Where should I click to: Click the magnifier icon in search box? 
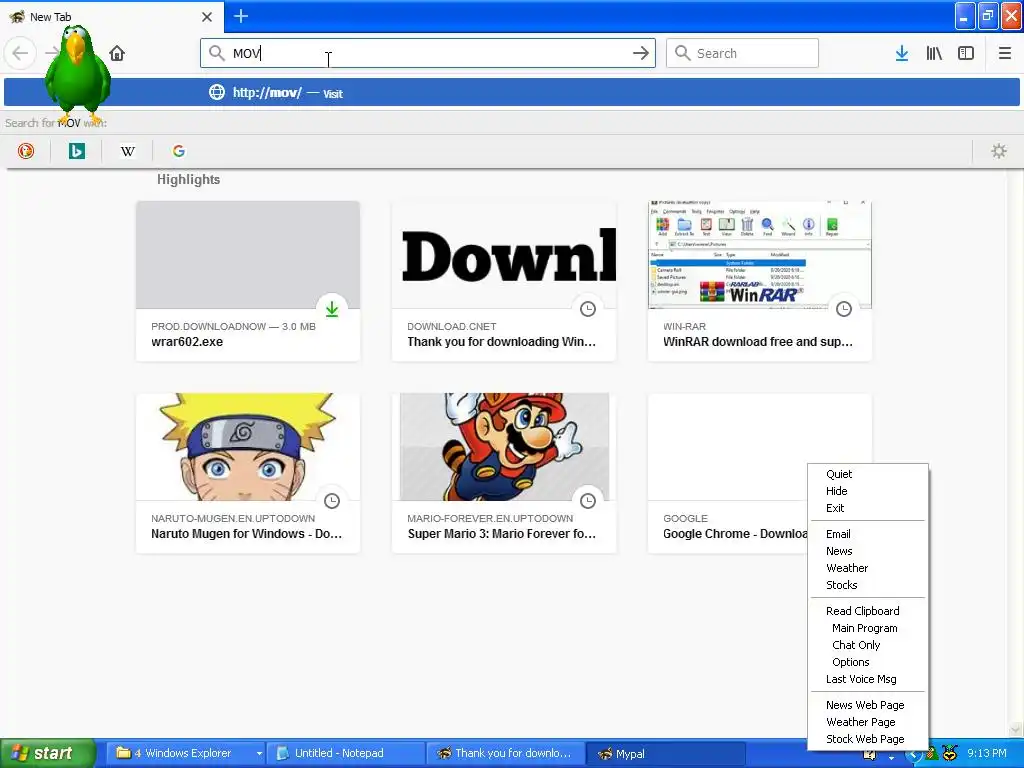click(x=682, y=53)
